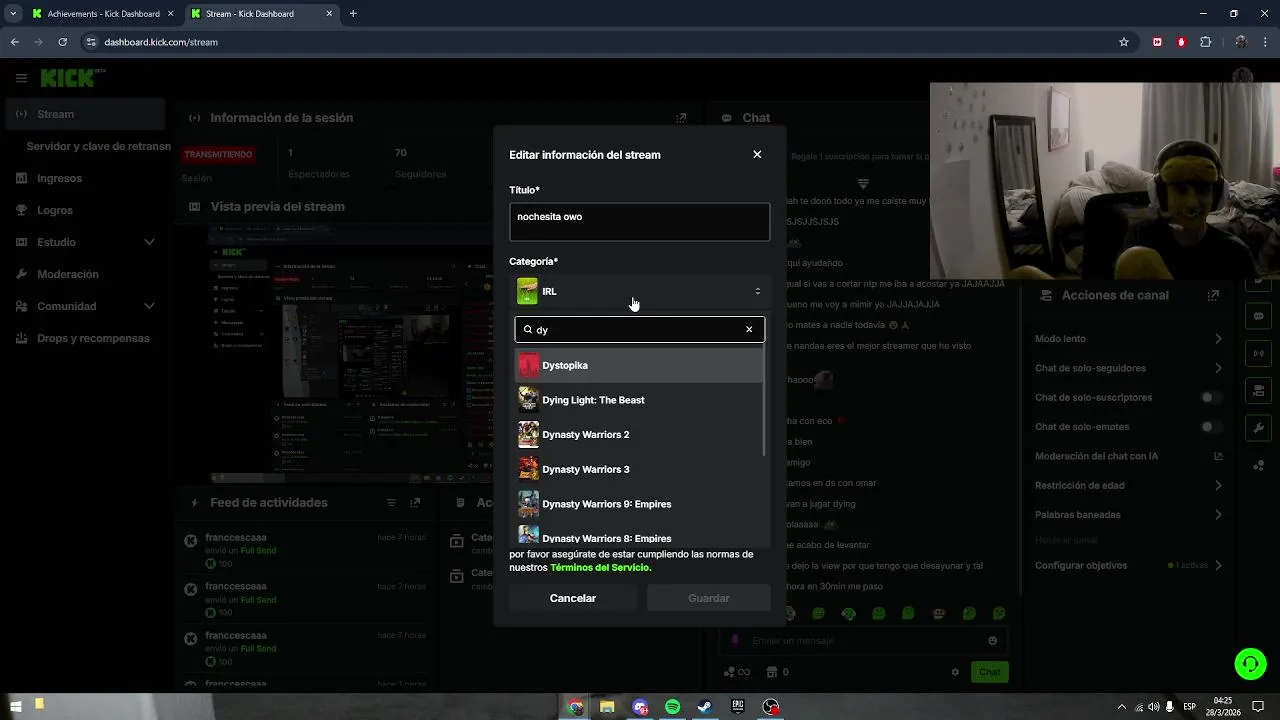This screenshot has width=1280, height=720.
Task: Click the category list scrollbar
Action: pyautogui.click(x=765, y=400)
